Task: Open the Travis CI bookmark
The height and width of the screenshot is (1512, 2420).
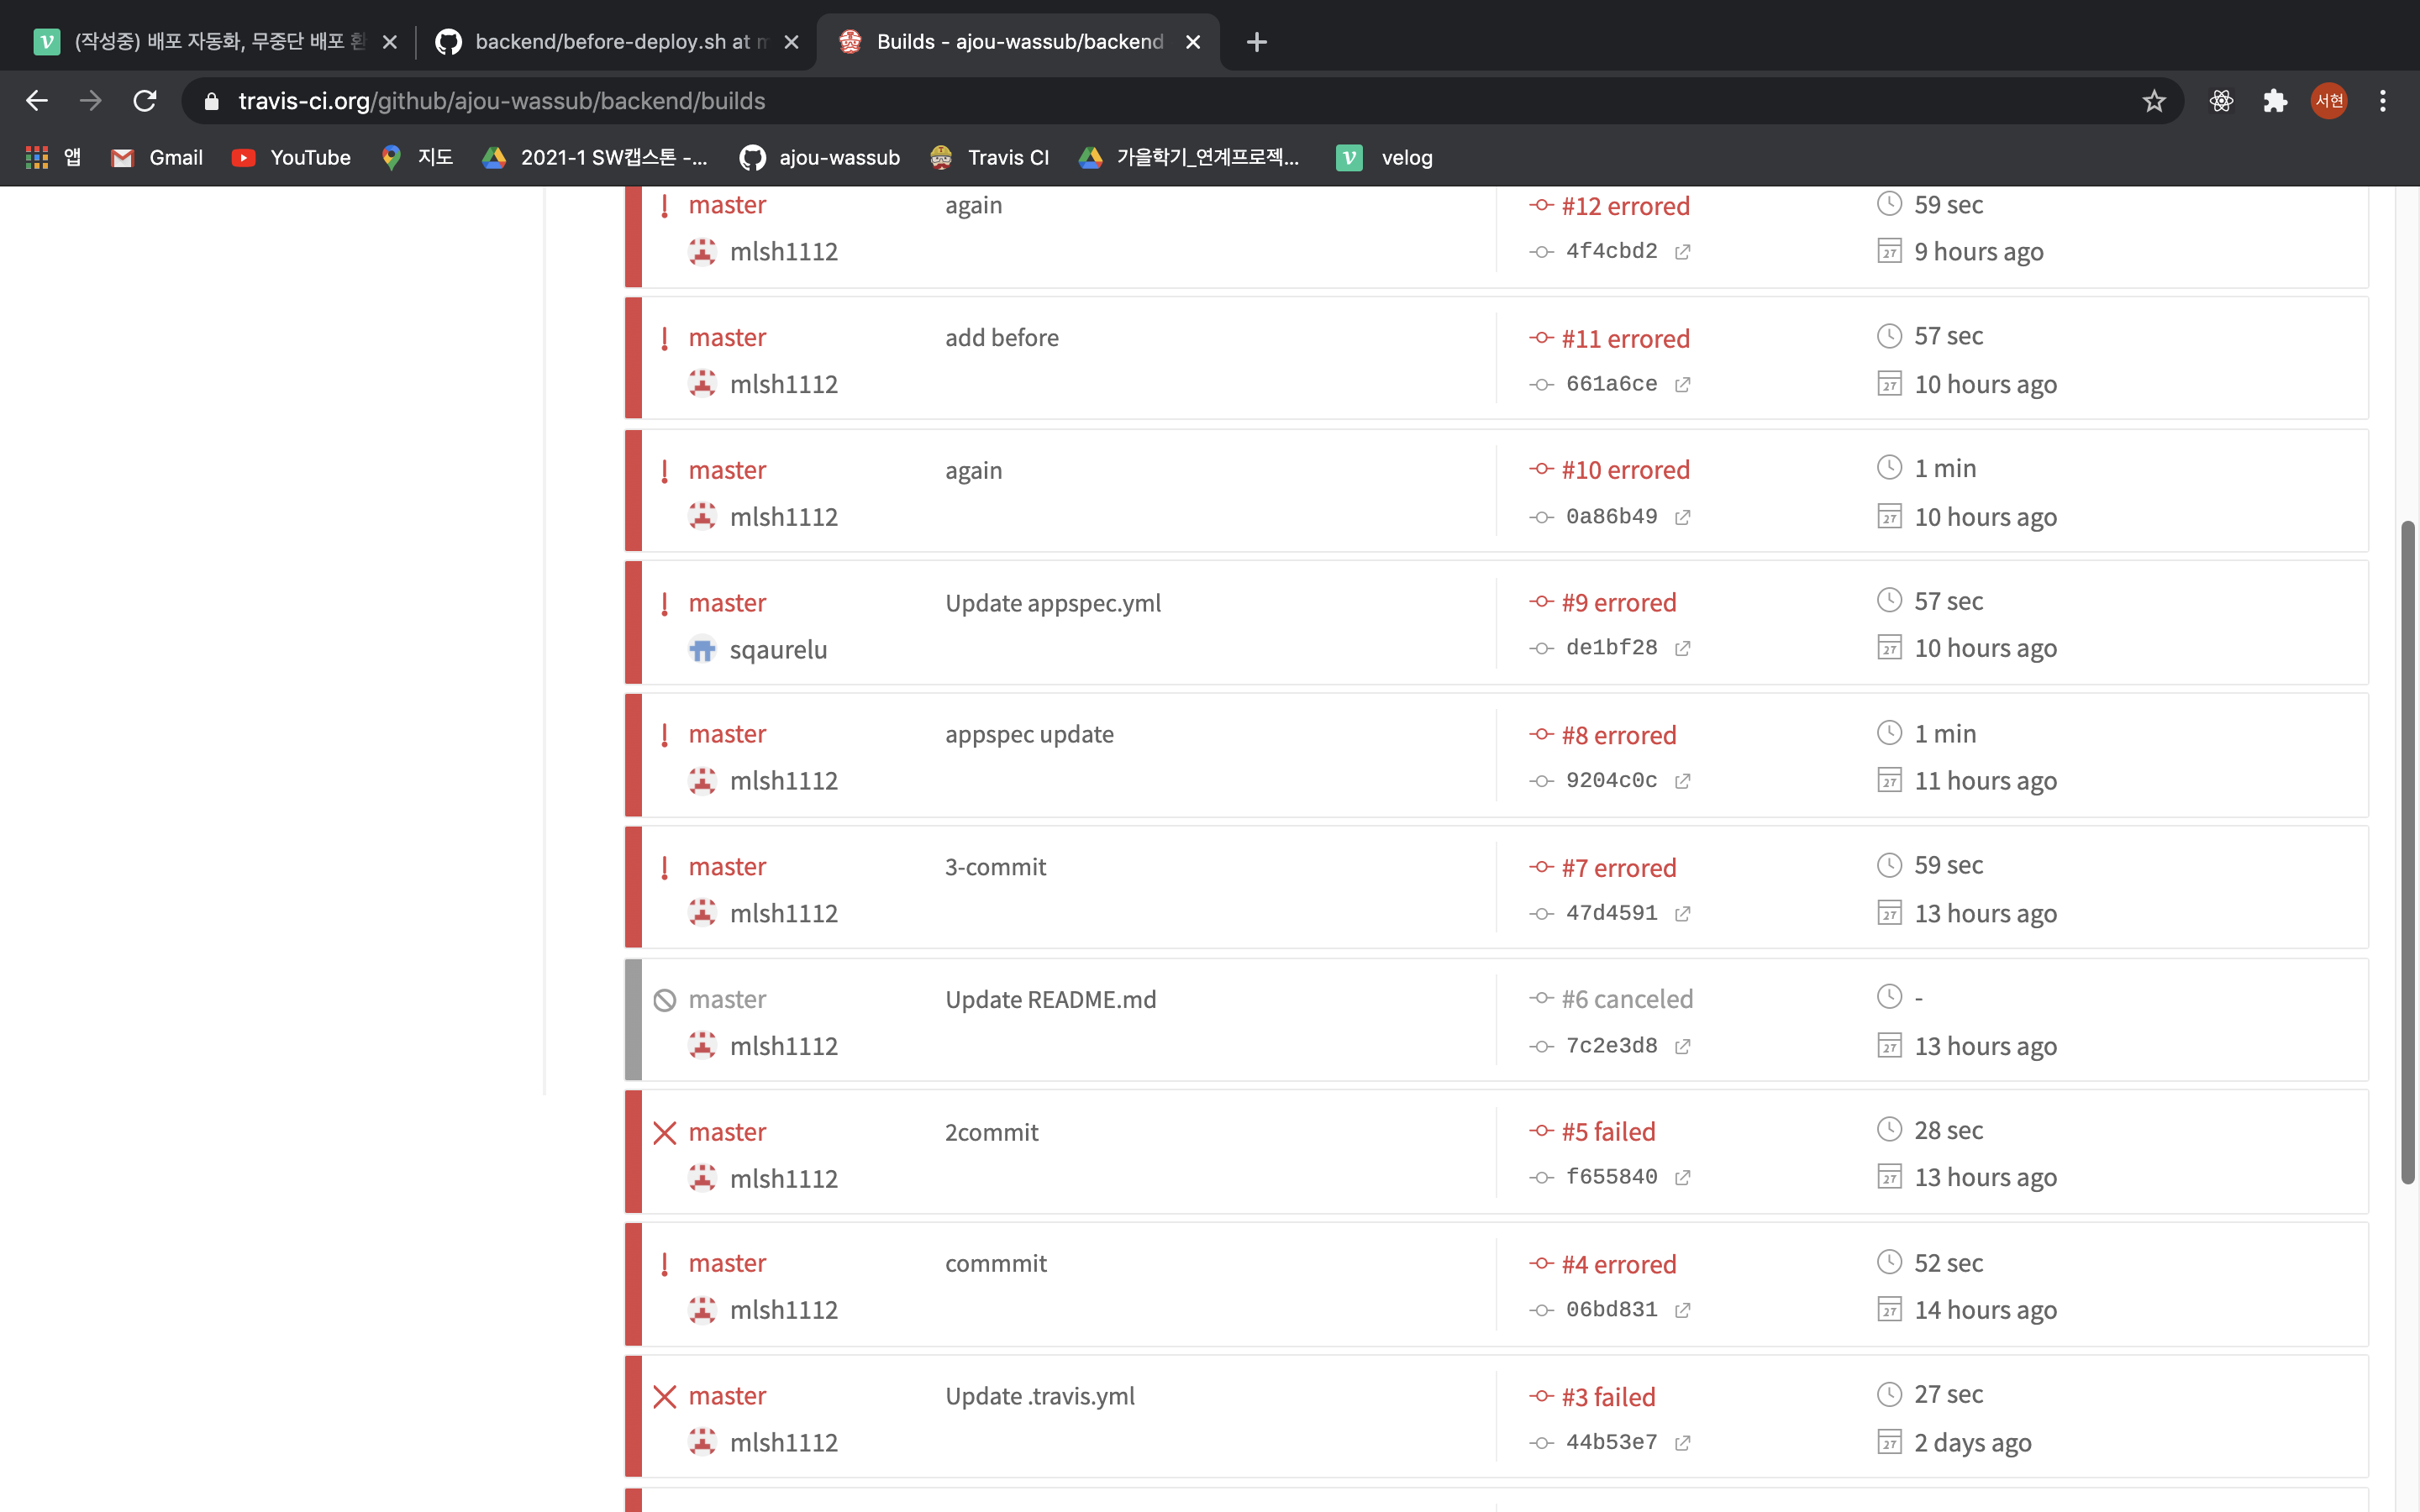Action: tap(989, 157)
